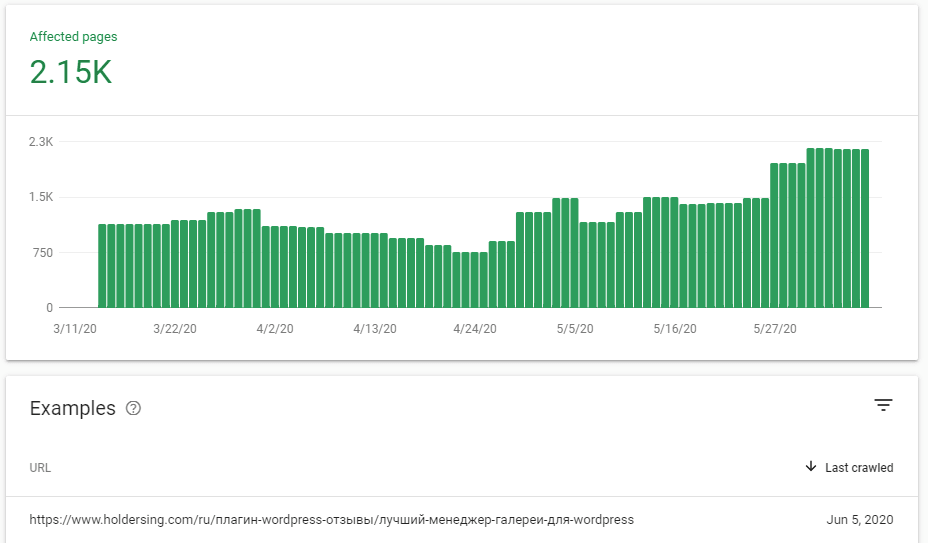Screen dimensions: 928x543
Task: Select the Affected pages metric card
Action: (x=73, y=59)
